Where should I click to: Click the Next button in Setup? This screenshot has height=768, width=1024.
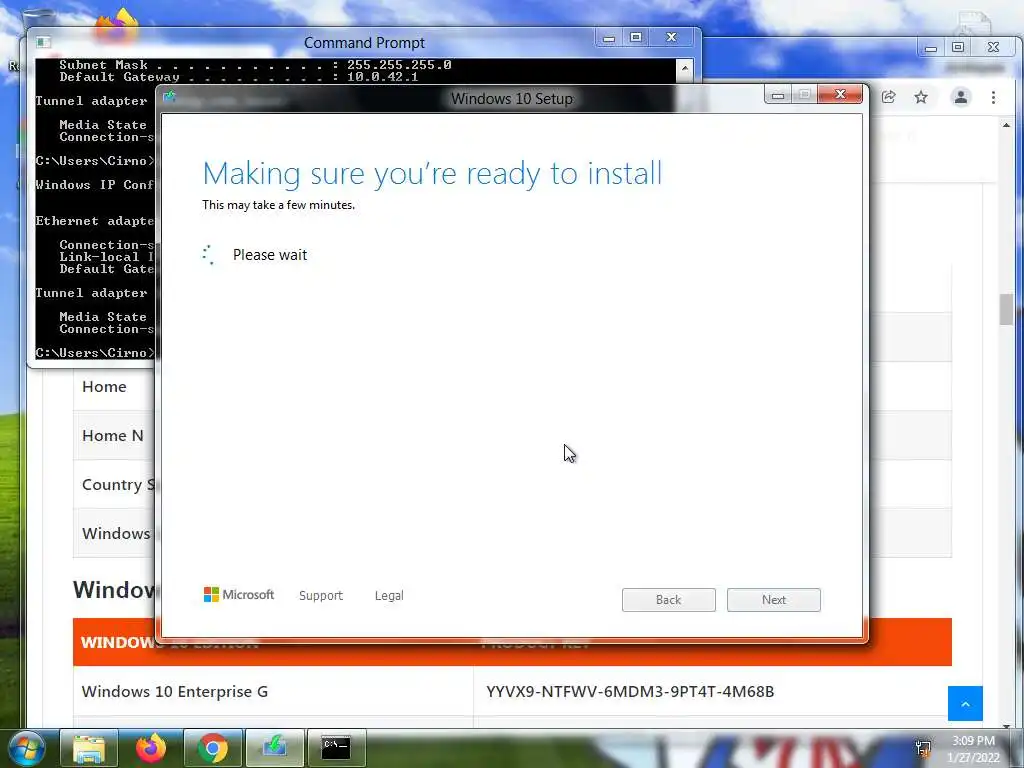(x=774, y=600)
